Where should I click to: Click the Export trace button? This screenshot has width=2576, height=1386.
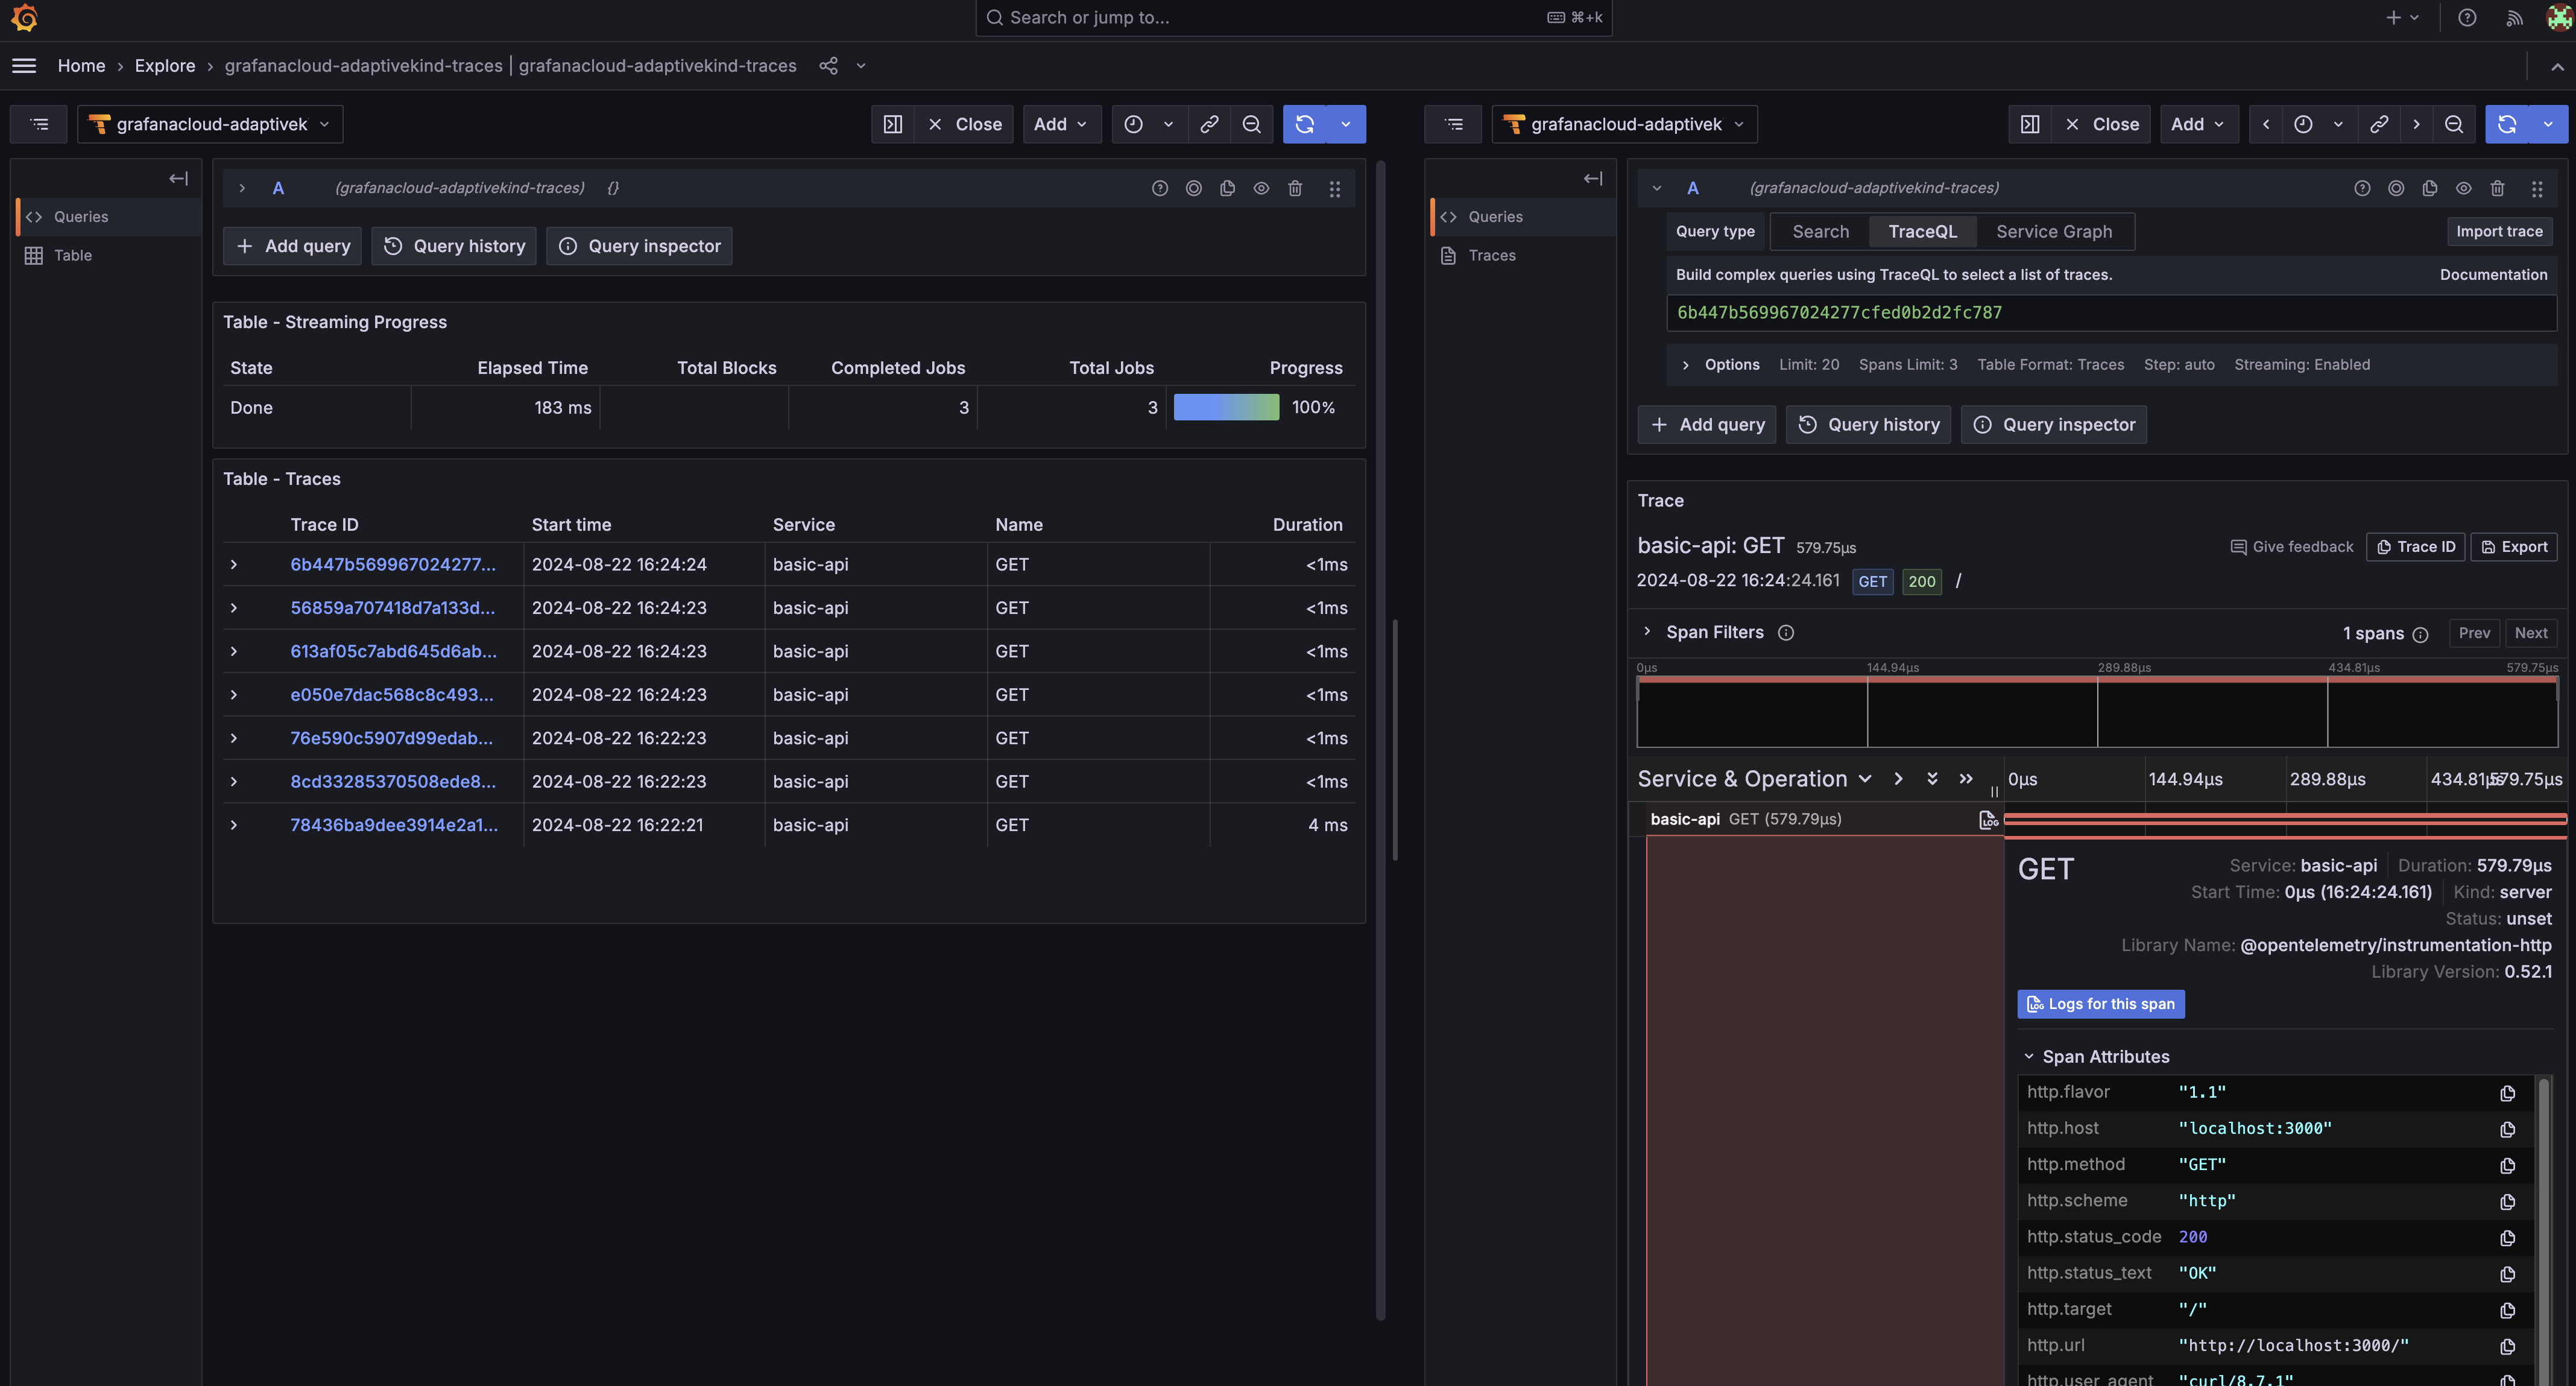[2514, 547]
